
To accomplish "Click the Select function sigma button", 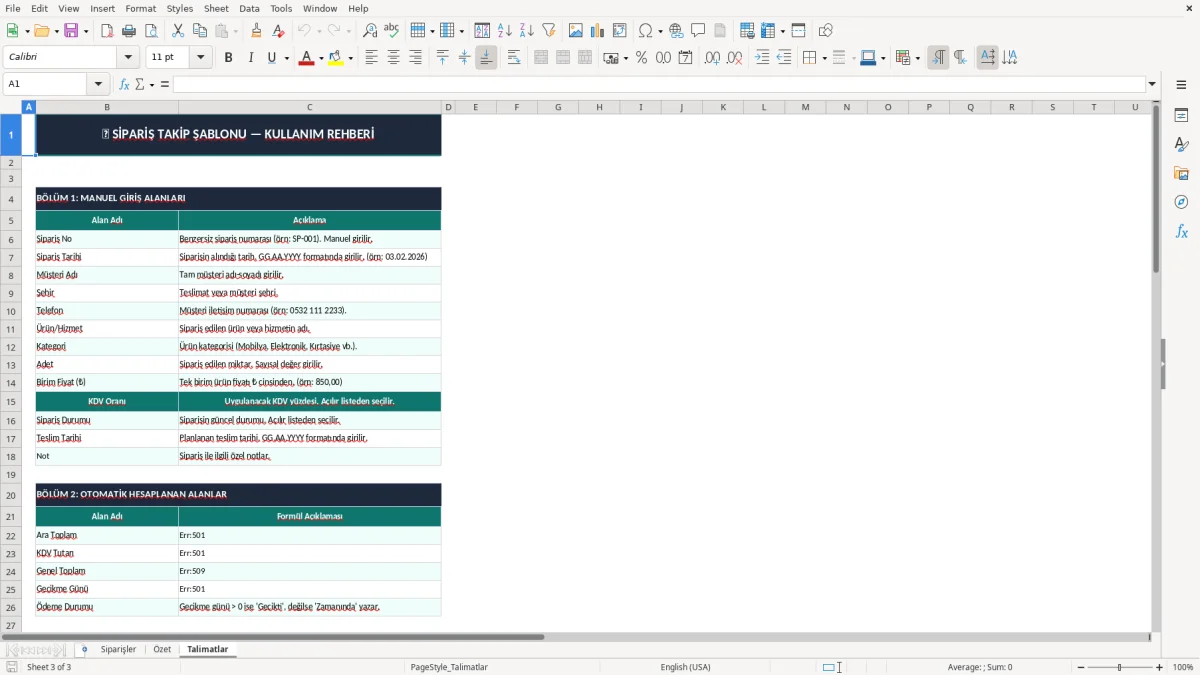I will click(139, 84).
